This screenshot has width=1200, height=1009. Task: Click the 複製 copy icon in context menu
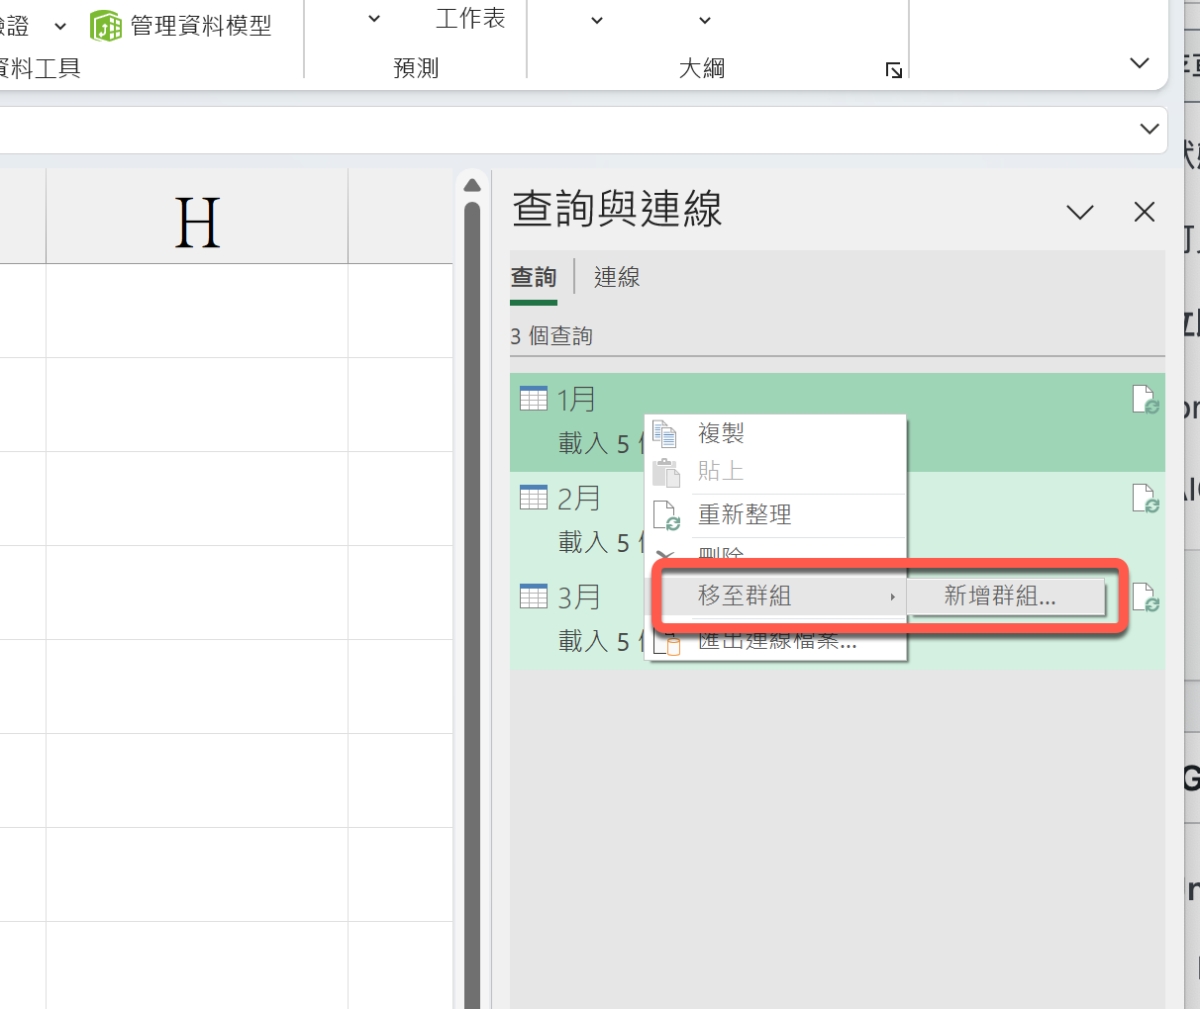[665, 433]
